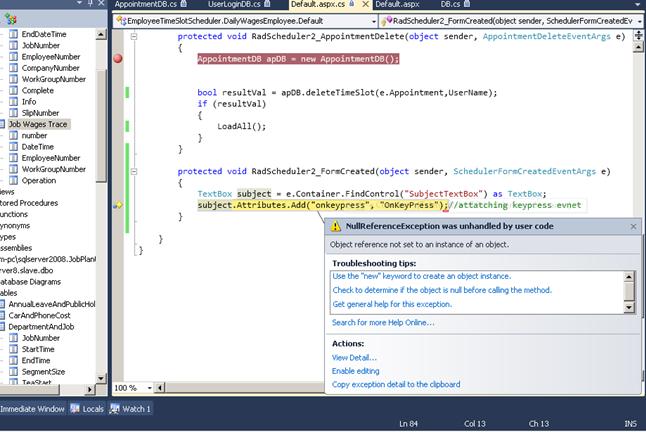Click the Job Wages Trace table icon

[x=3, y=124]
